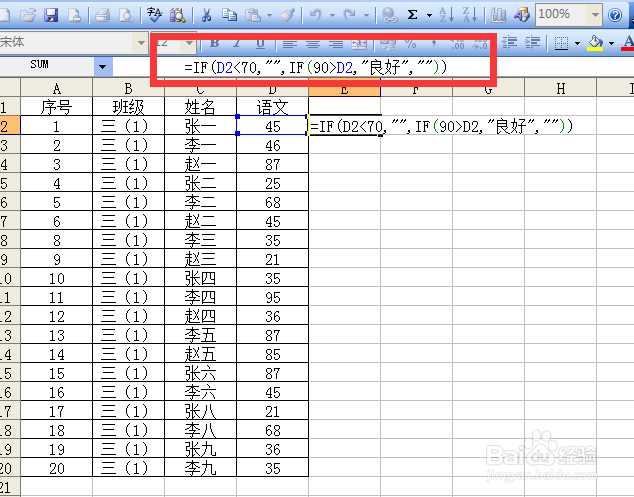Activate the Format Painter brush

click(287, 15)
